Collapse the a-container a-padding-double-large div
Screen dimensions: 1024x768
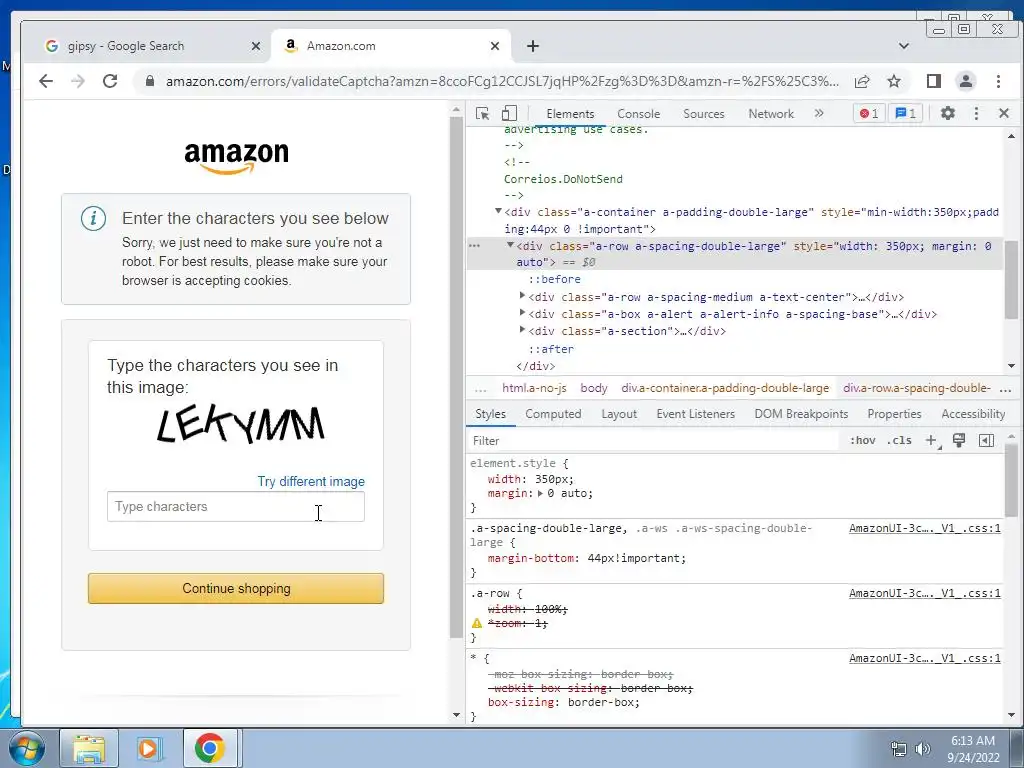pyautogui.click(x=498, y=211)
